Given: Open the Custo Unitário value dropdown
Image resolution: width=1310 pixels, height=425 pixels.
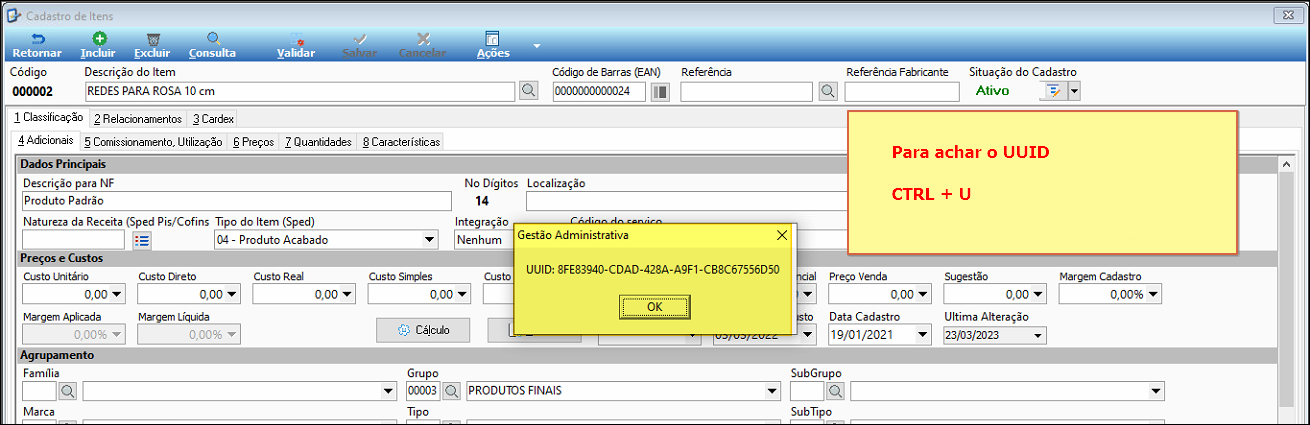Looking at the screenshot, I should 117,295.
